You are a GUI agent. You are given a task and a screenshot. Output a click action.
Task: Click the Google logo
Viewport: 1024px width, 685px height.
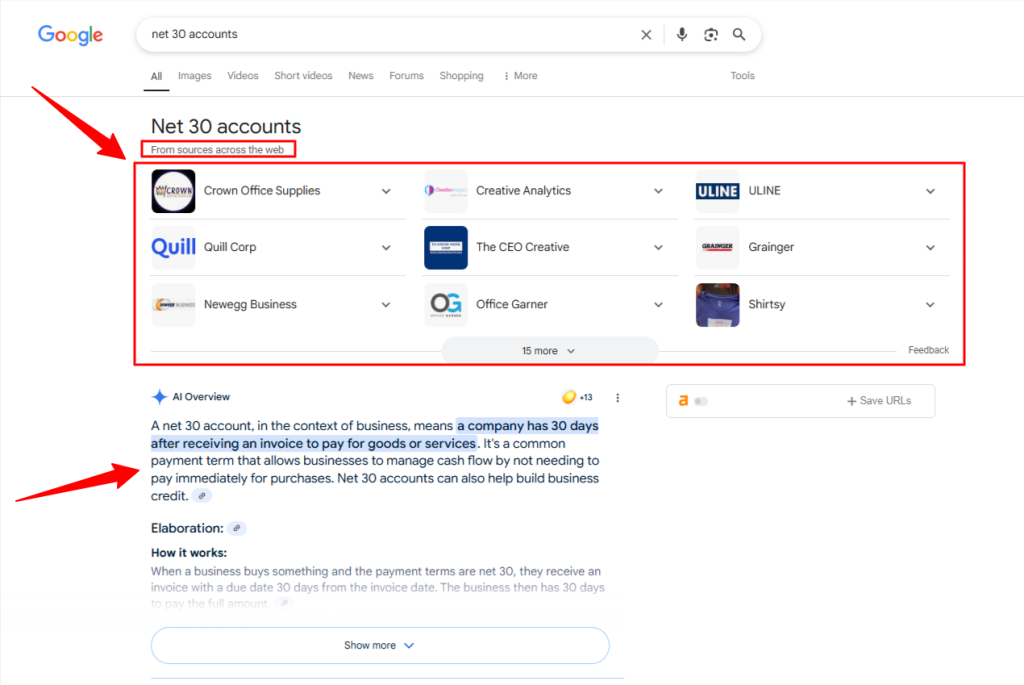tap(70, 35)
